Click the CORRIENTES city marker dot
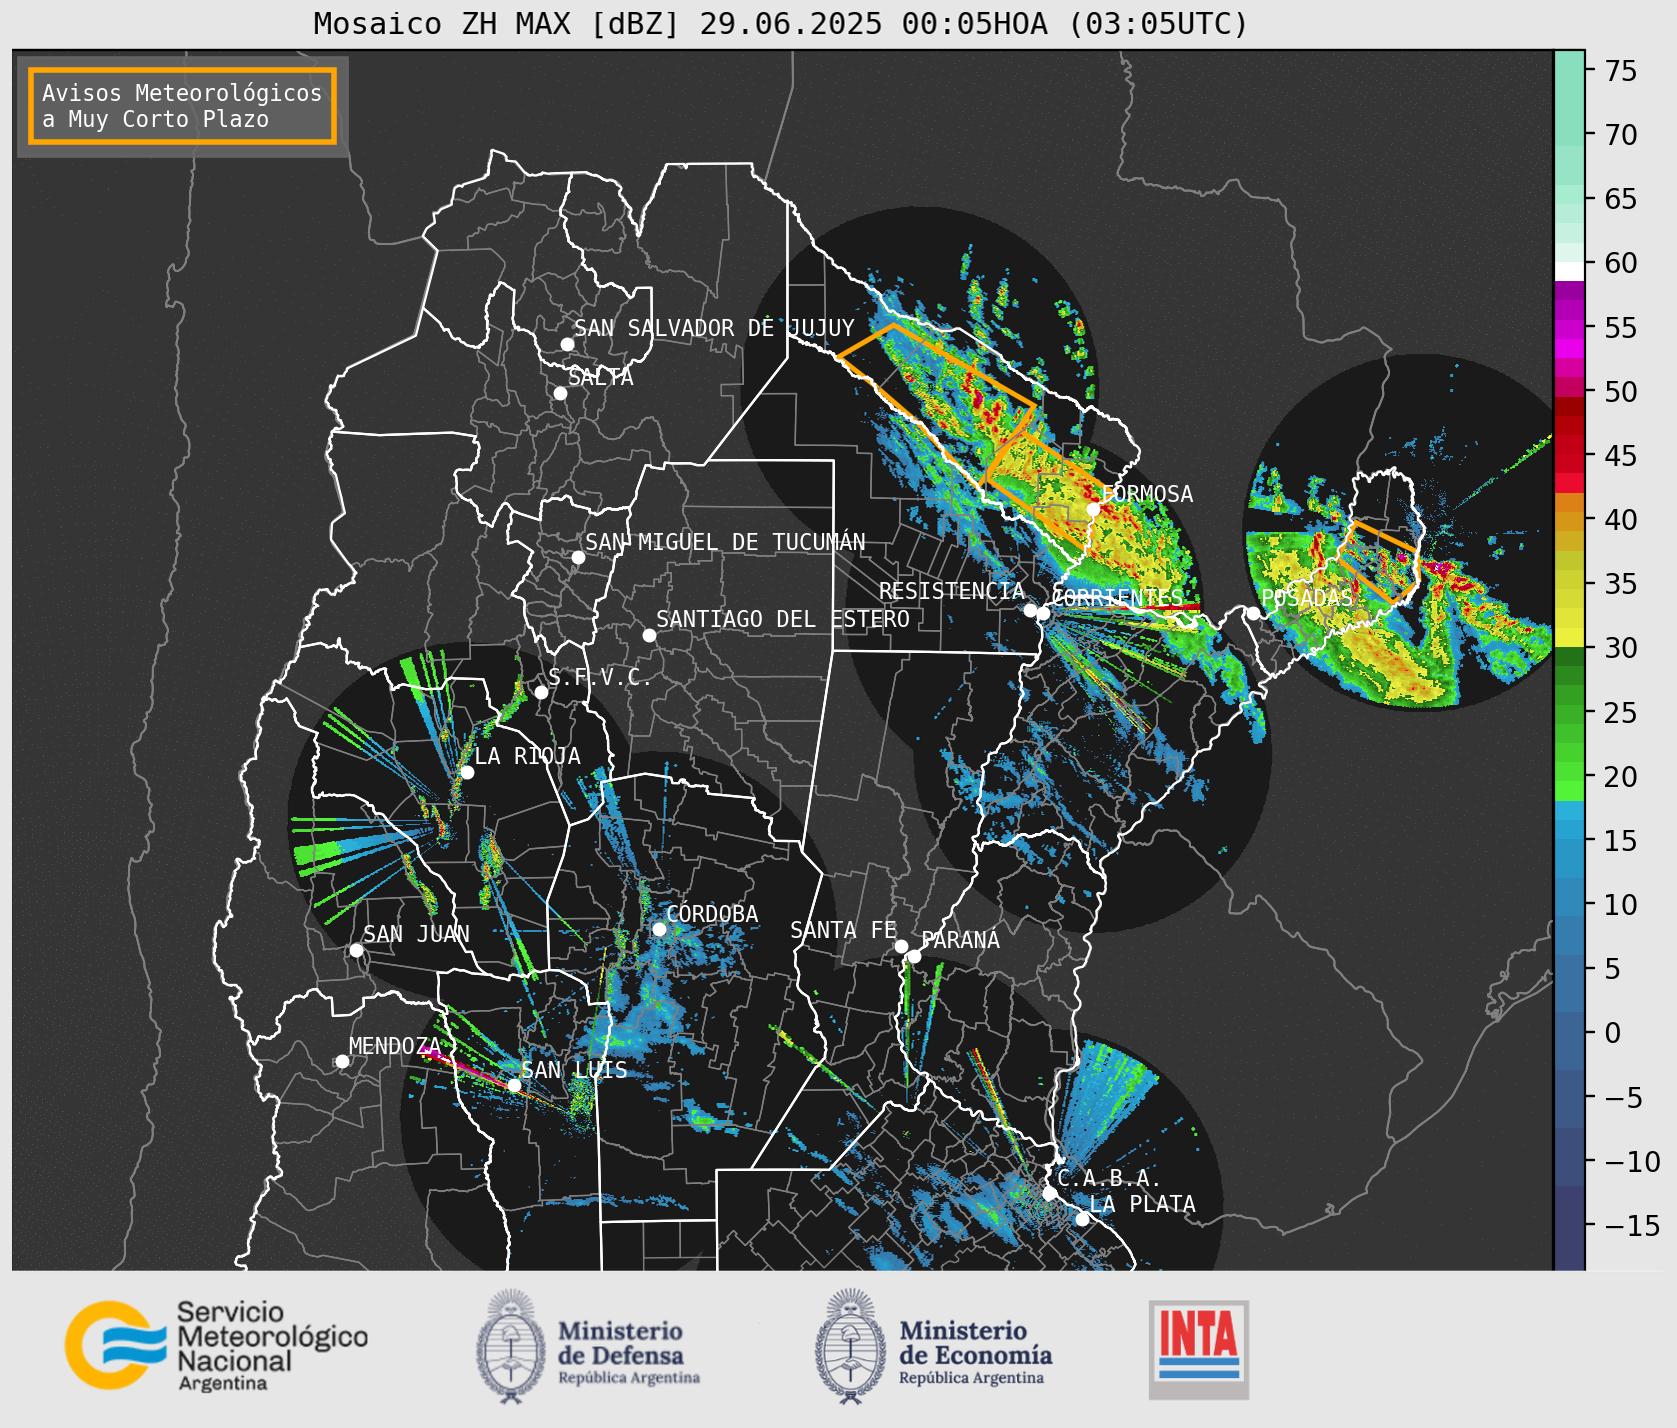 click(1043, 613)
